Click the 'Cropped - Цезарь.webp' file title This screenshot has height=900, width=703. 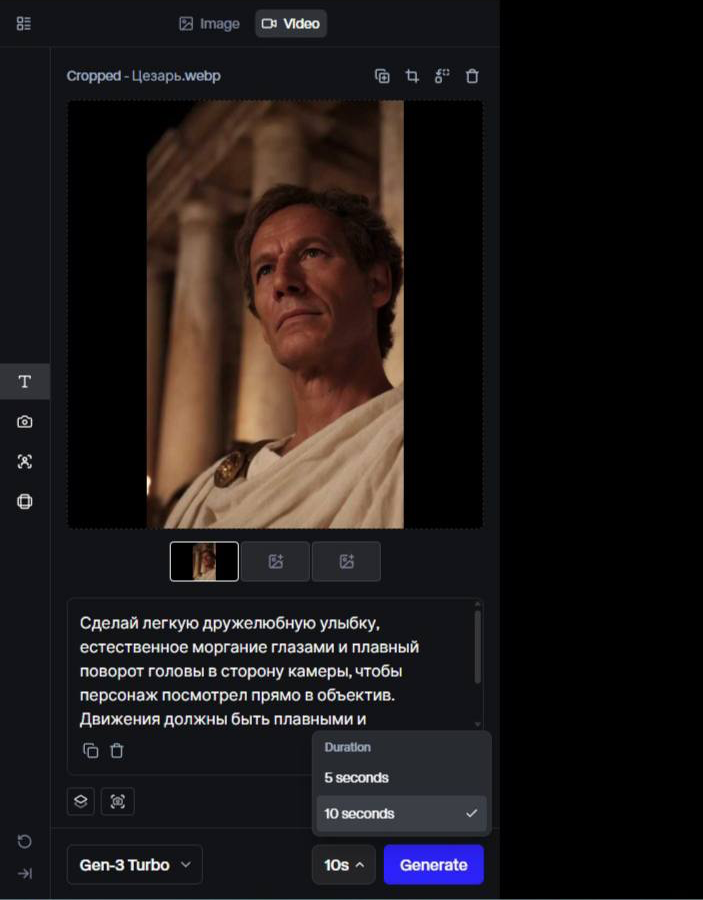(x=143, y=76)
